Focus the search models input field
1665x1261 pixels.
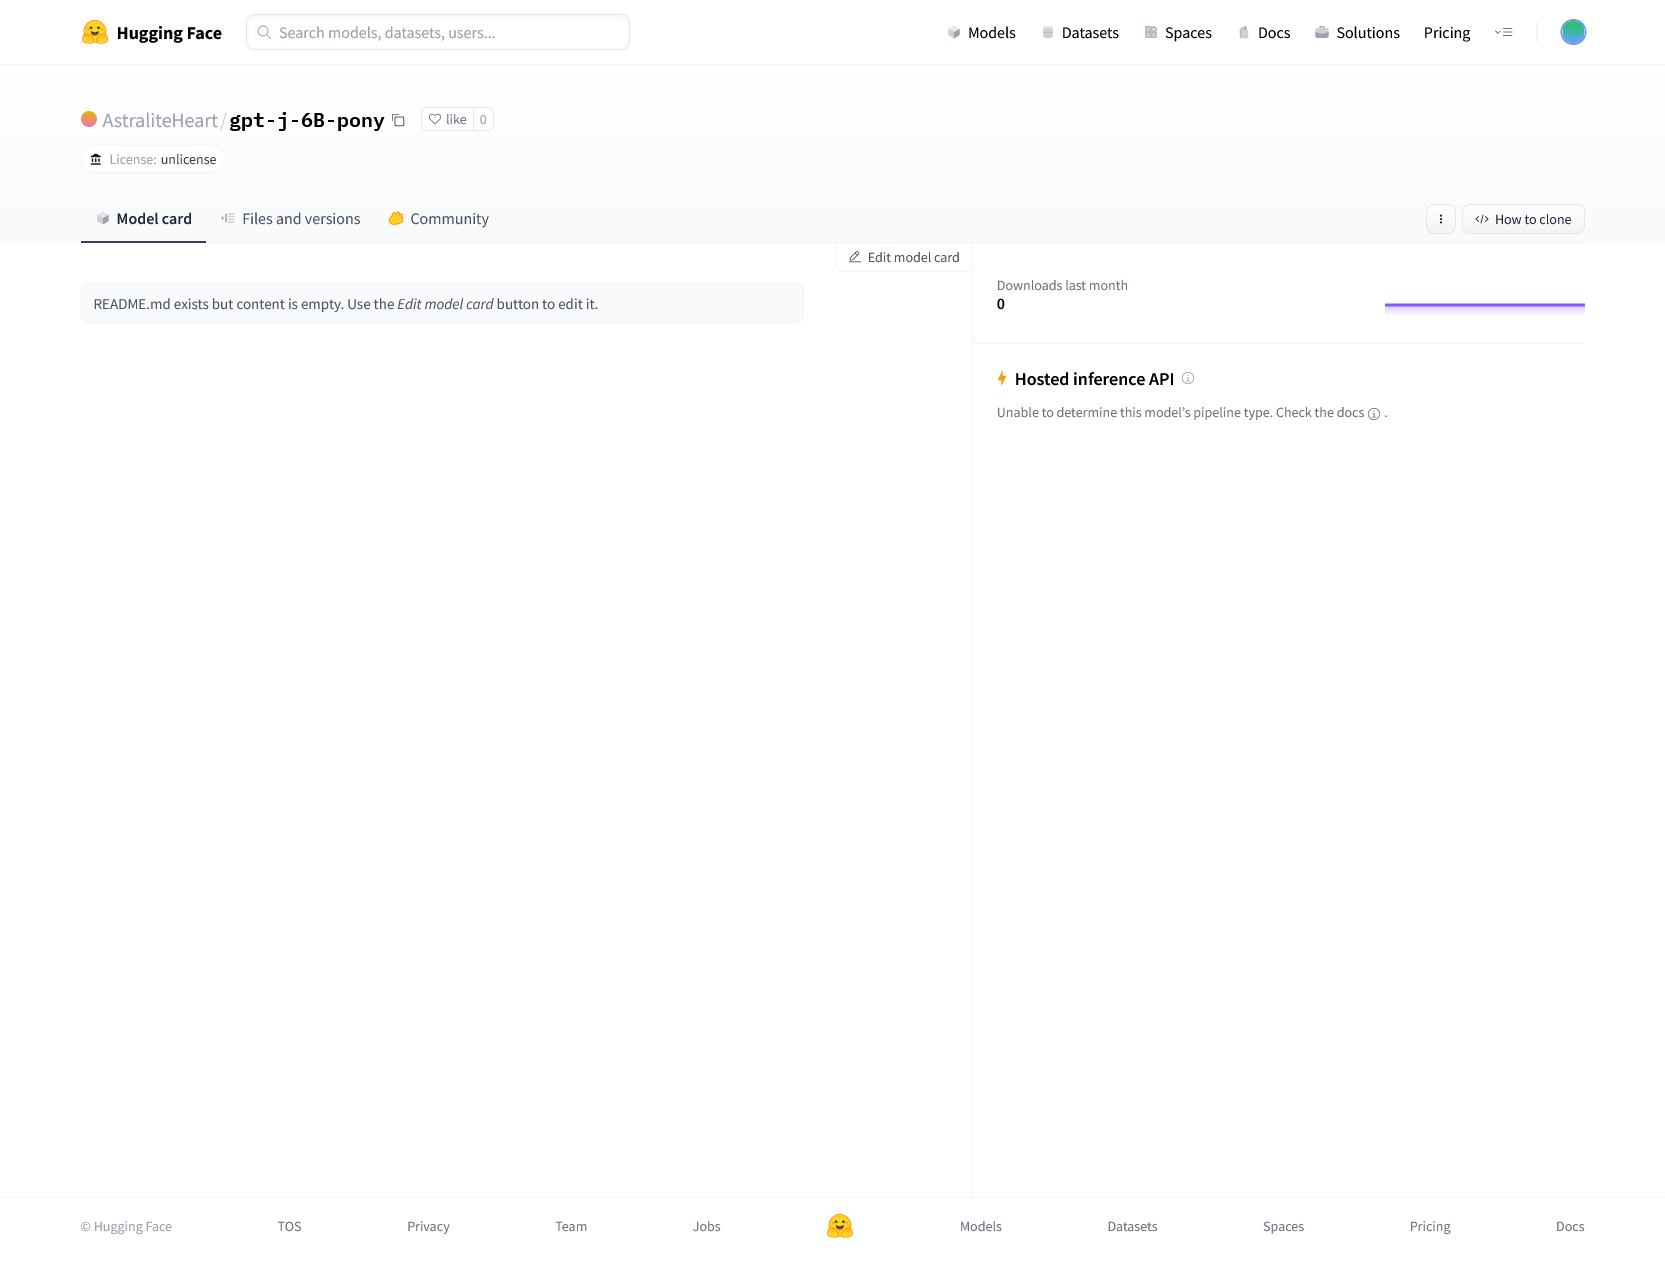(438, 32)
